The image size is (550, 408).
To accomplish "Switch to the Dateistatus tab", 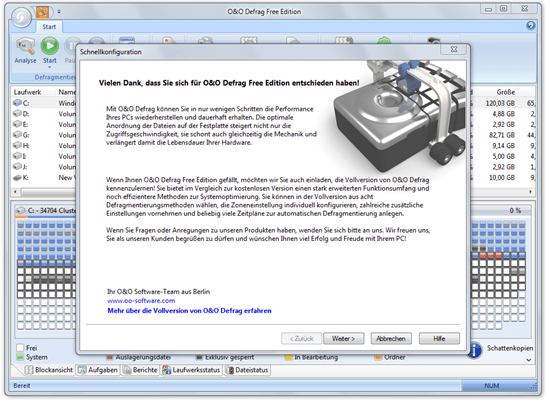I will click(x=247, y=370).
